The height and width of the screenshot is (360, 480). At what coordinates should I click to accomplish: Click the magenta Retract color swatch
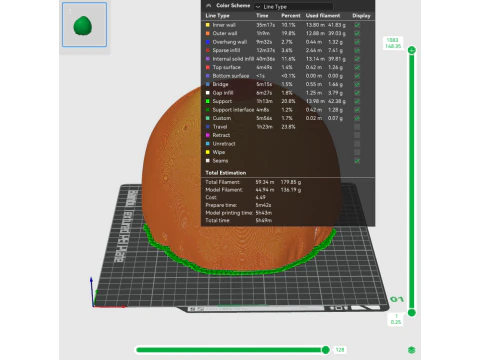(x=208, y=135)
